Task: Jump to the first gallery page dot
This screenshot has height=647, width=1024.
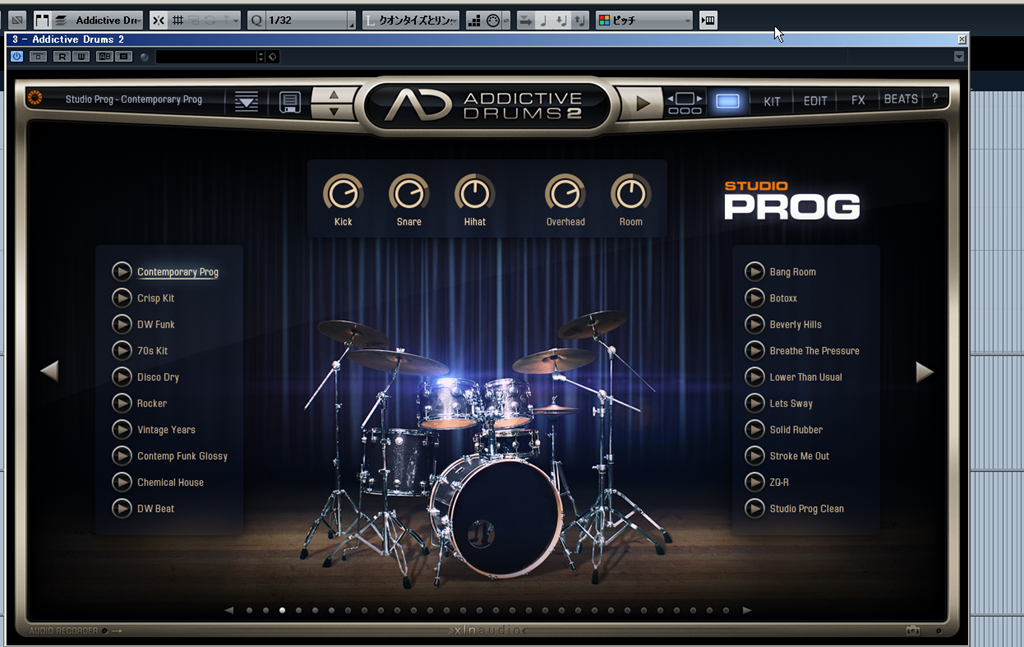Action: pyautogui.click(x=249, y=610)
